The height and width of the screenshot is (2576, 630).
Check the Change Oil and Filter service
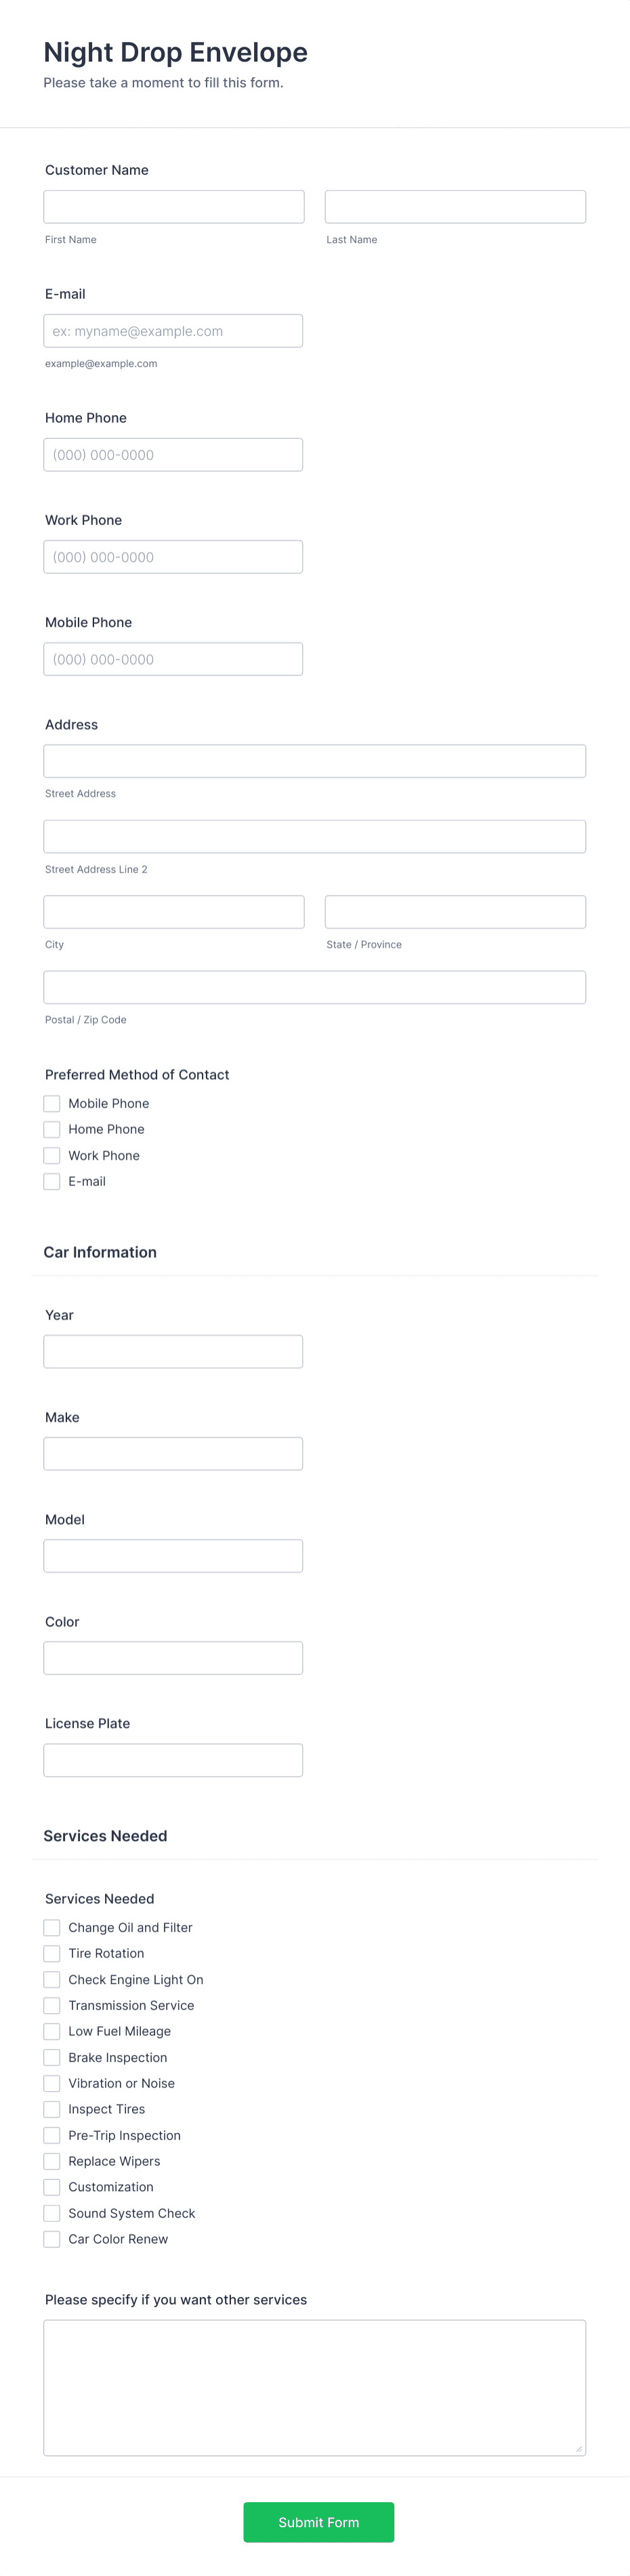51,1927
